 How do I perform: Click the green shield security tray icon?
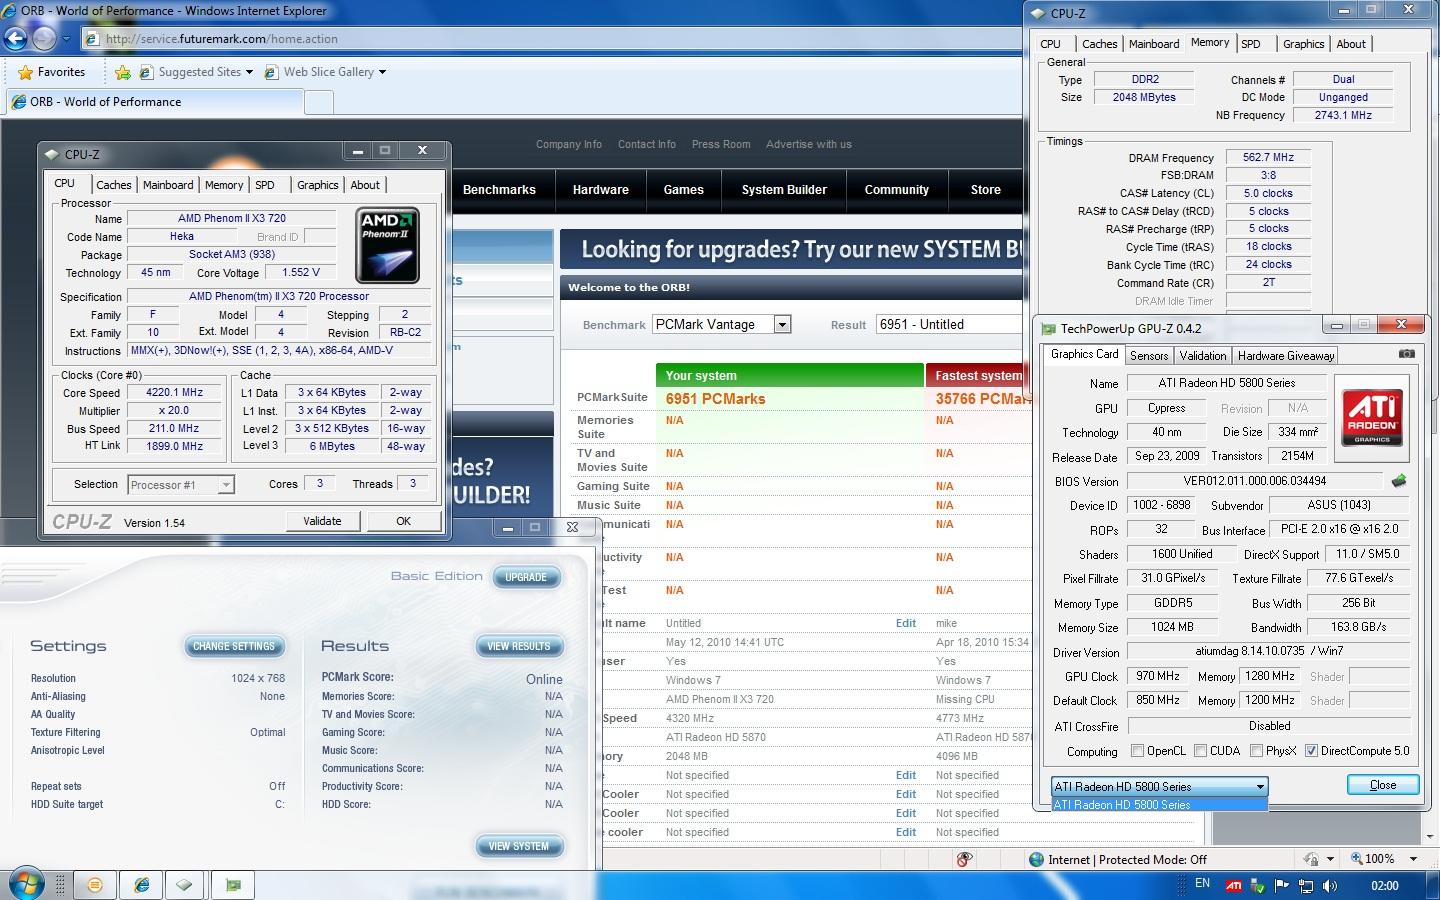point(1257,886)
